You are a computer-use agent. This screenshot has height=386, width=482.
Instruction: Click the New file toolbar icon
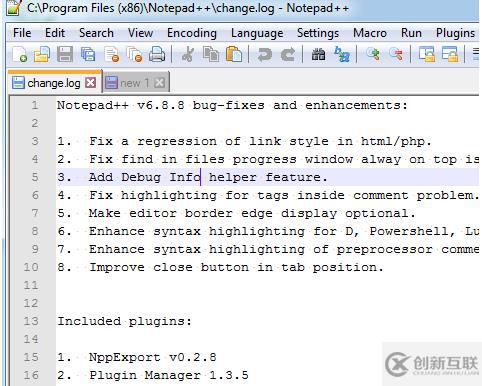[x=19, y=54]
